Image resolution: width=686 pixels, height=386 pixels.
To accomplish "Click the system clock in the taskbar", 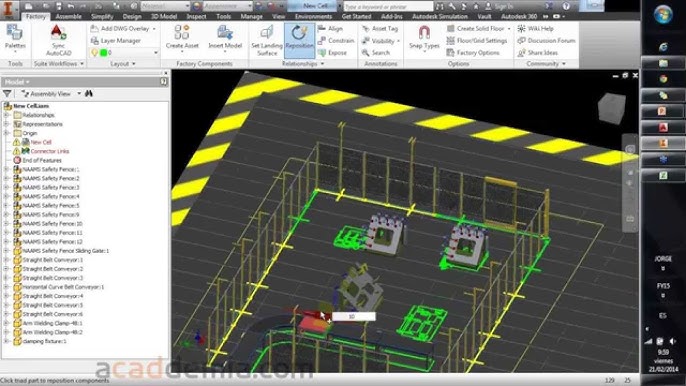I will 663,361.
